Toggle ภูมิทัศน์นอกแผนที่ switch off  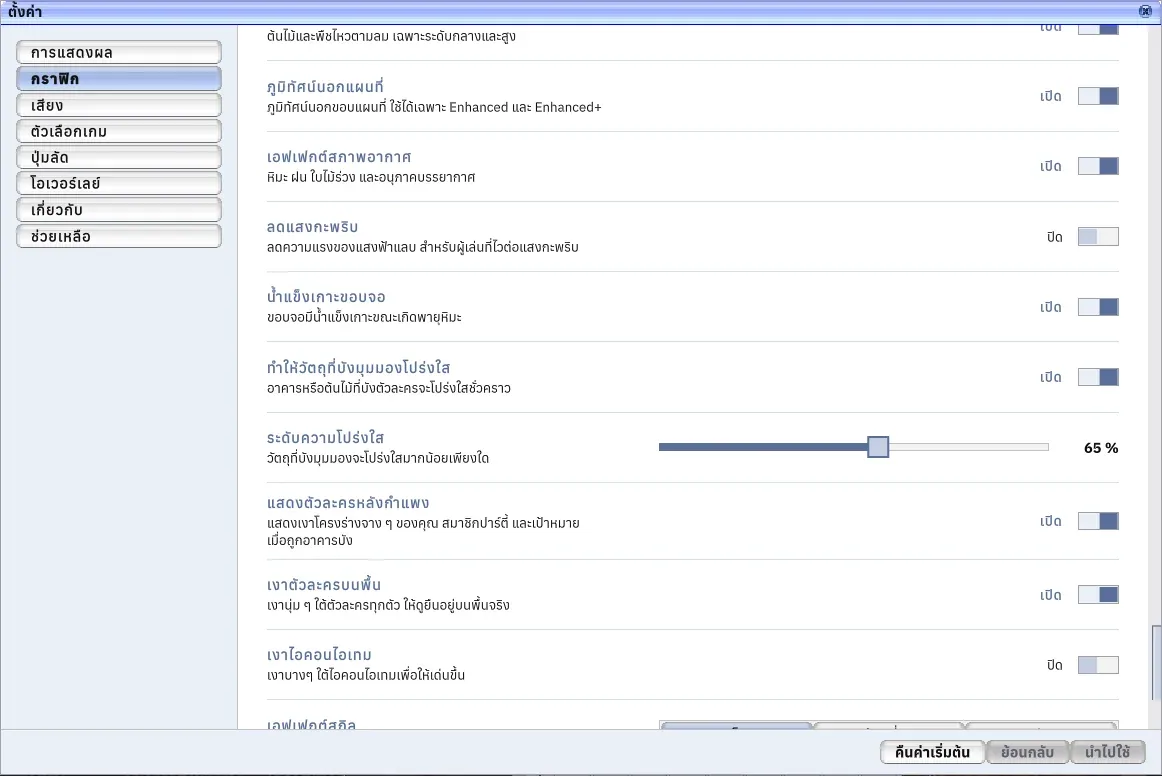[x=1098, y=96]
